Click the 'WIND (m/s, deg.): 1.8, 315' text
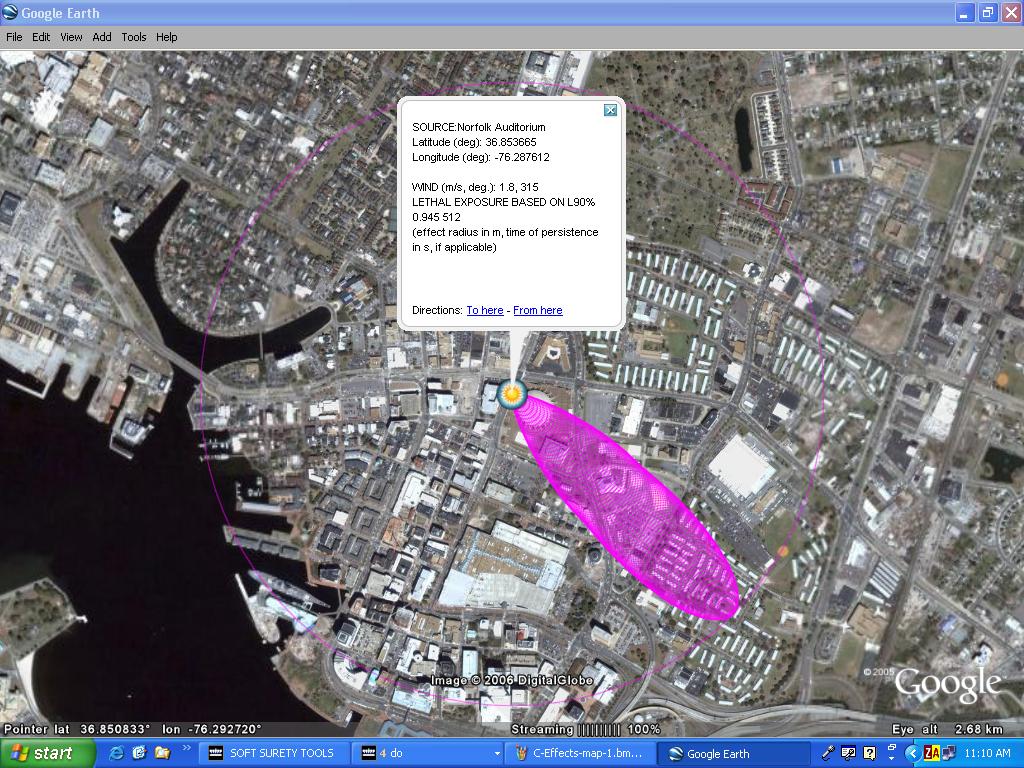The width and height of the screenshot is (1024, 768). [475, 187]
